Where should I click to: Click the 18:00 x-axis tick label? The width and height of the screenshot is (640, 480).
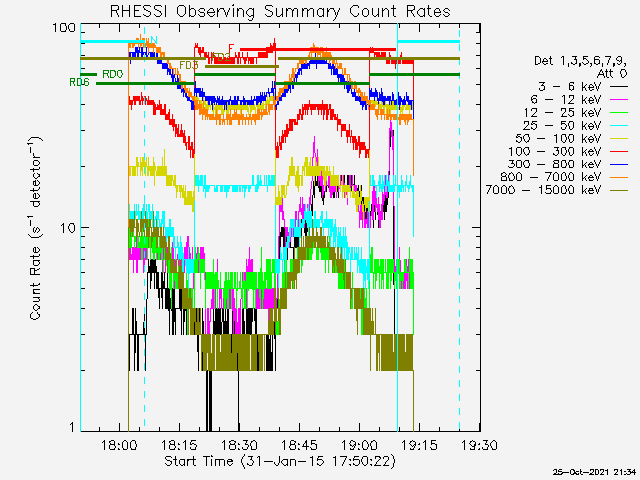pos(120,445)
